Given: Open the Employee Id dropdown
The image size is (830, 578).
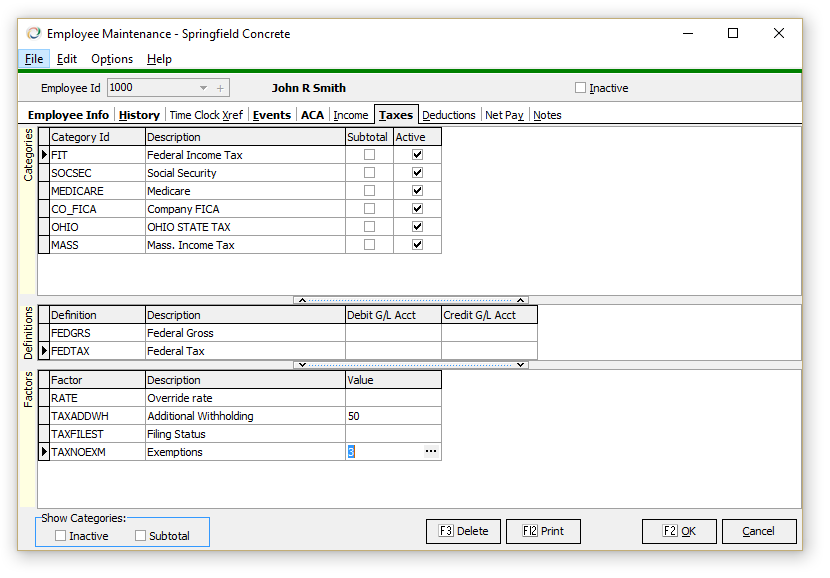Looking at the screenshot, I should [203, 88].
